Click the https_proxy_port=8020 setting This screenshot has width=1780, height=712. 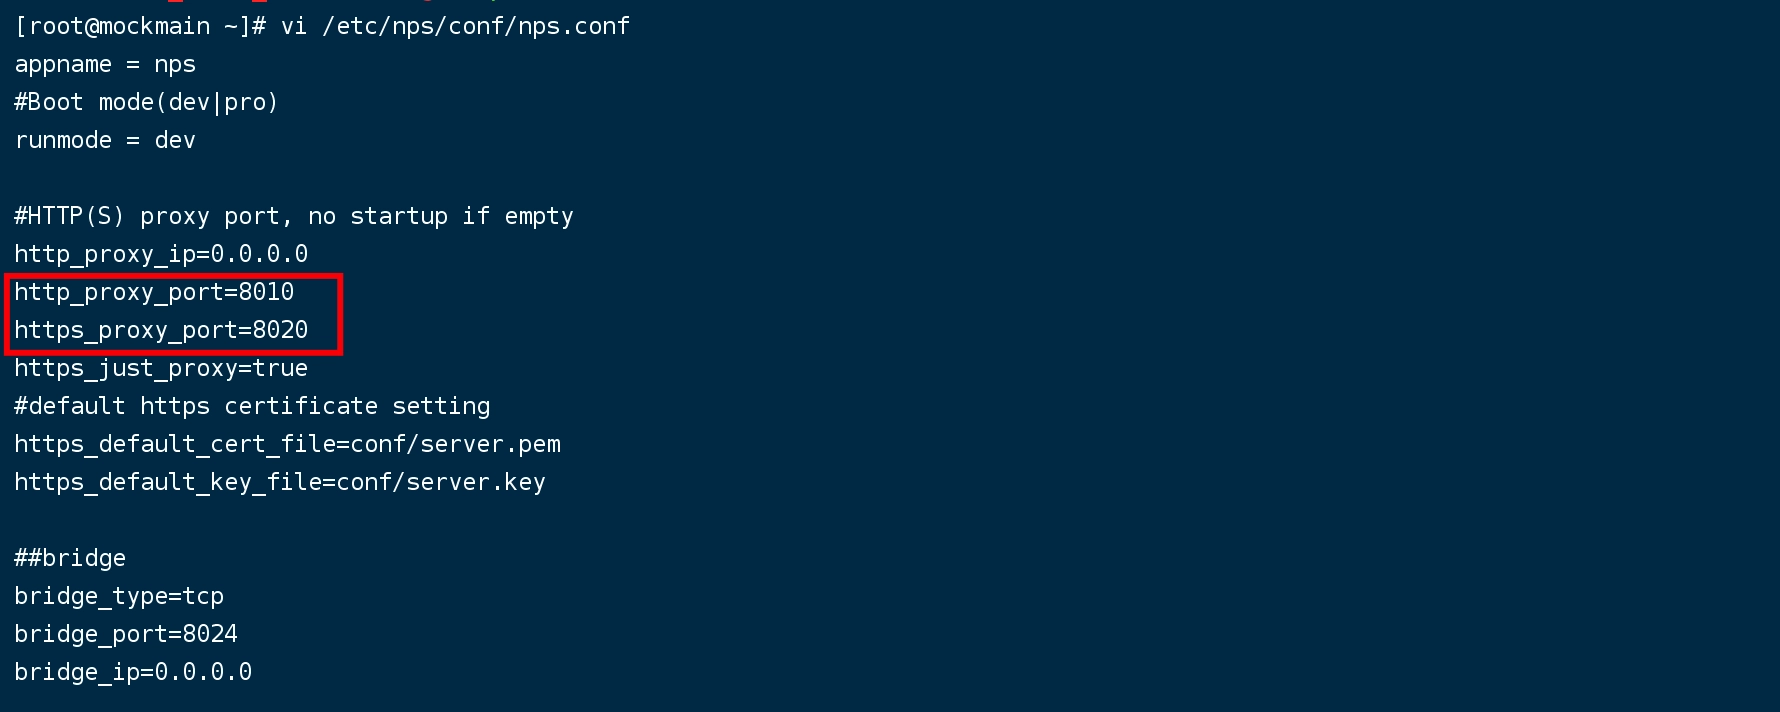[x=161, y=330]
